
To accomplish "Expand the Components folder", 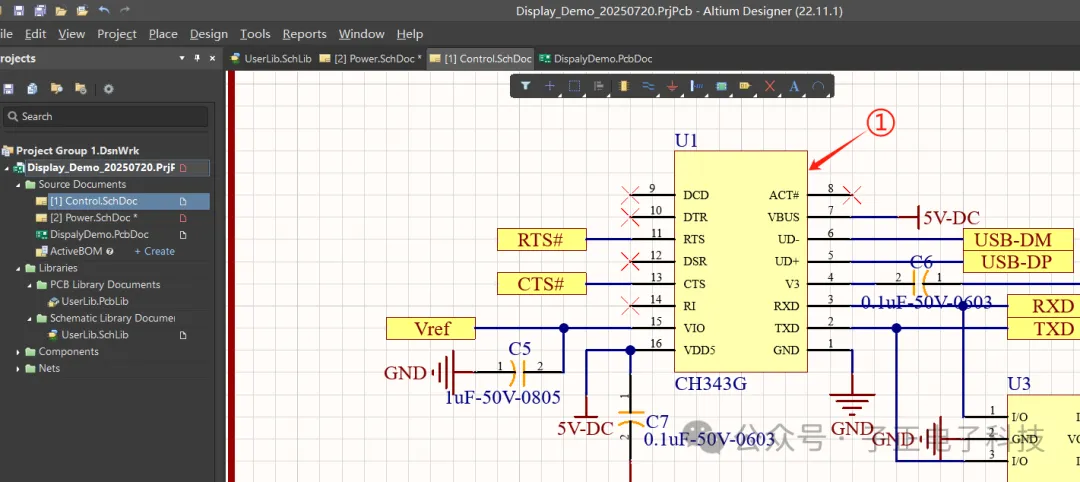I will [x=19, y=351].
